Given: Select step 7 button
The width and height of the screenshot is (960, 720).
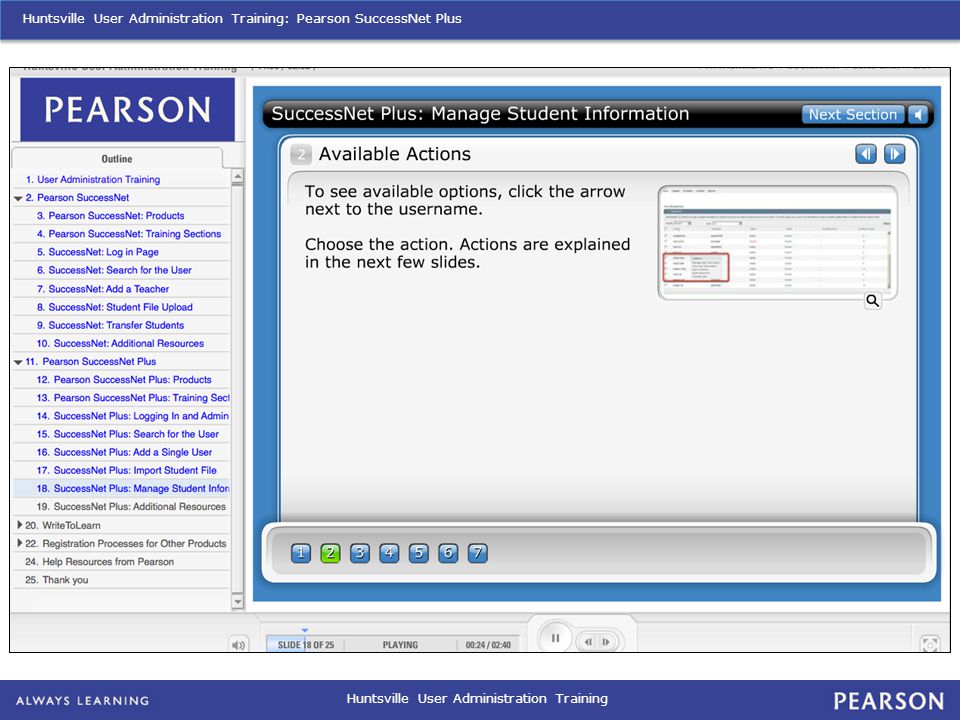Looking at the screenshot, I should click(x=478, y=553).
